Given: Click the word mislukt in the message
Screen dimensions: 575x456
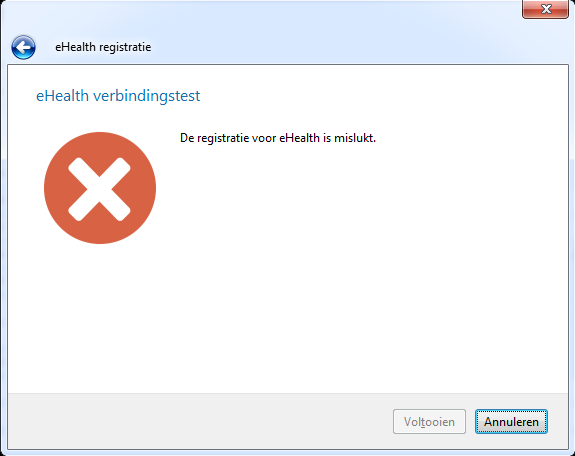Looking at the screenshot, I should (x=354, y=138).
